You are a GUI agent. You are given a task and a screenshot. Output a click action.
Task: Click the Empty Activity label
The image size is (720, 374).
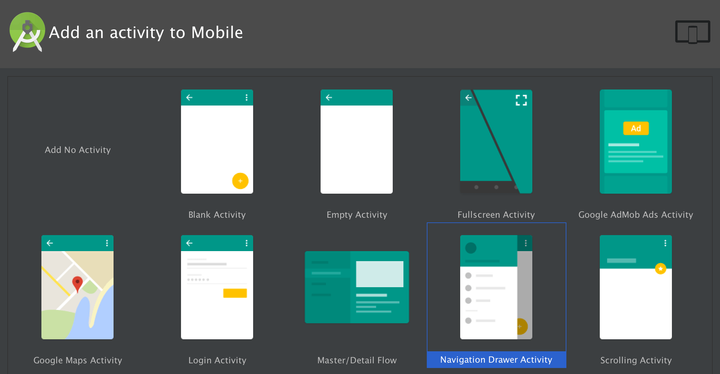tap(357, 215)
